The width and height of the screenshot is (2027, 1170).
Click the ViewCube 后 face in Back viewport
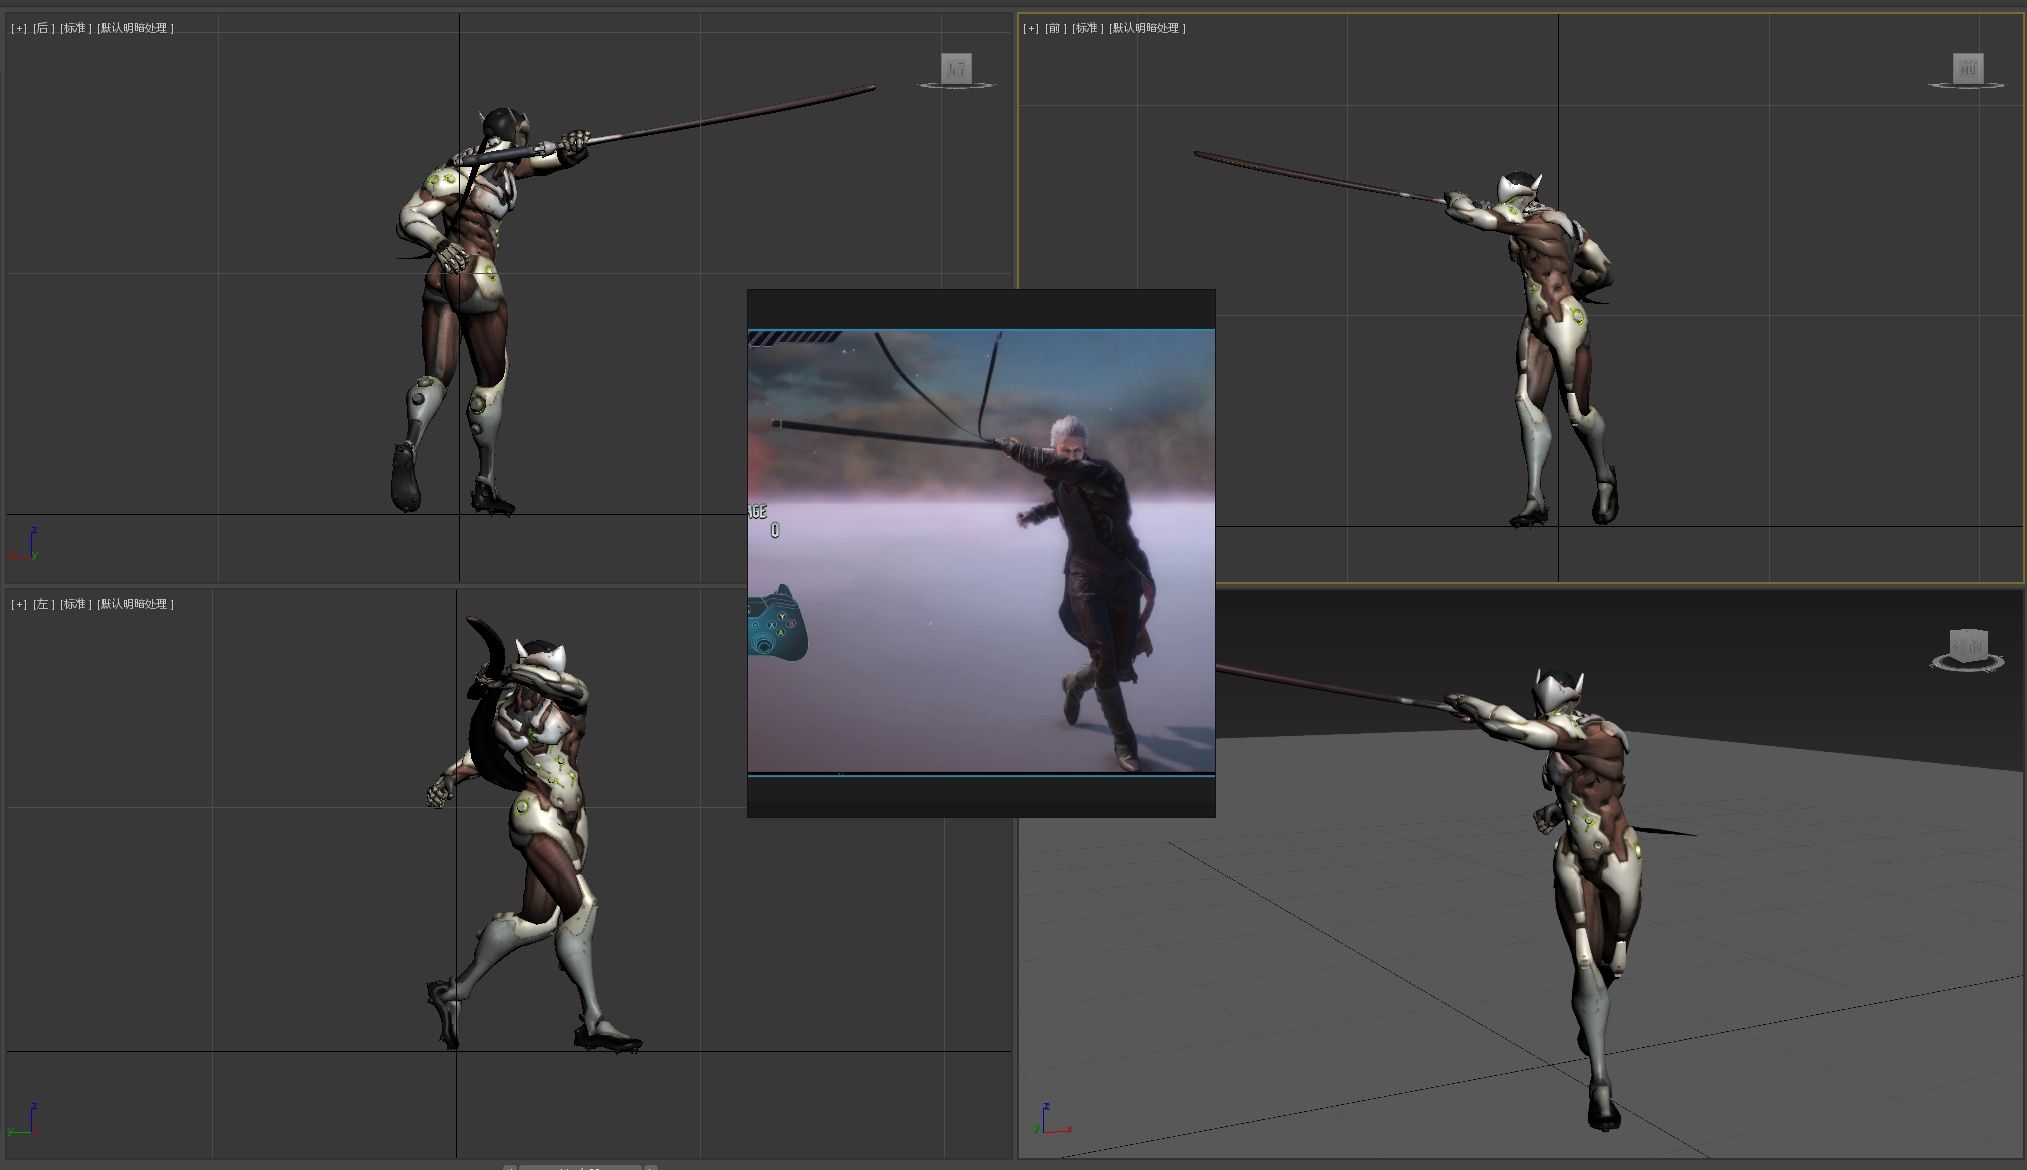(957, 68)
